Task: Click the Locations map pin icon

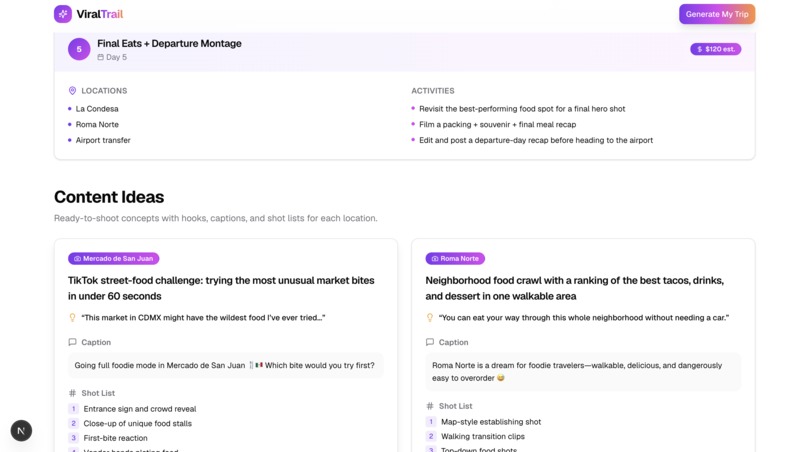Action: point(72,91)
